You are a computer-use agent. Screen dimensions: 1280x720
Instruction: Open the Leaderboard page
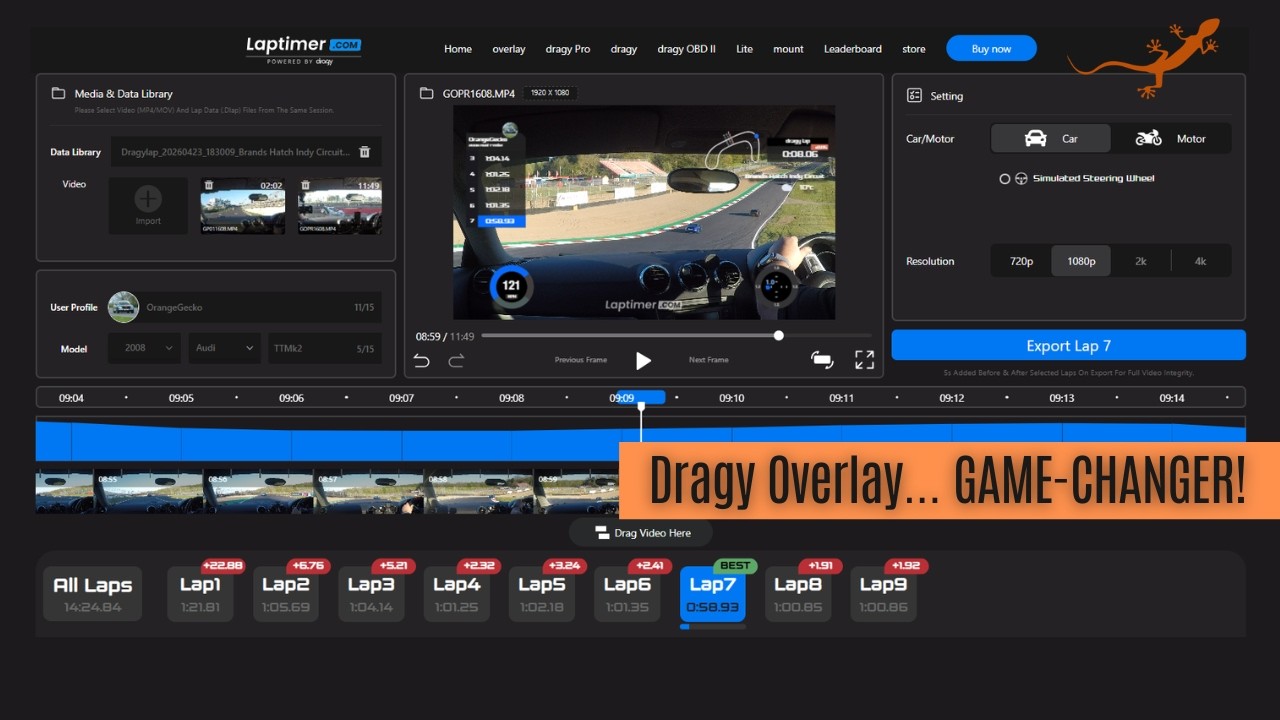[853, 49]
